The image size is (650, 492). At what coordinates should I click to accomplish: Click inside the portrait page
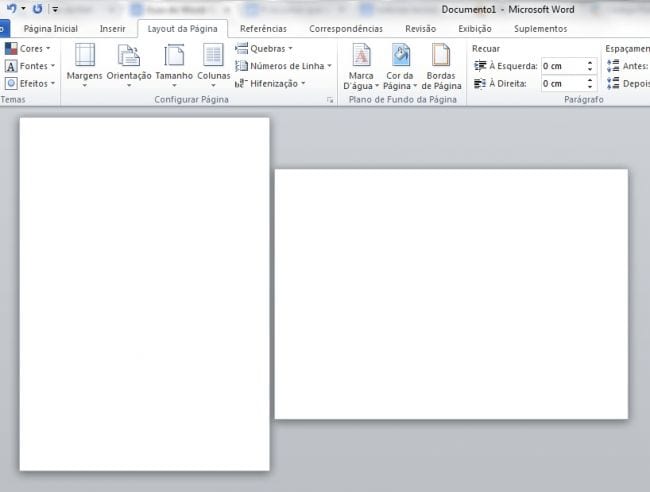[x=145, y=294]
